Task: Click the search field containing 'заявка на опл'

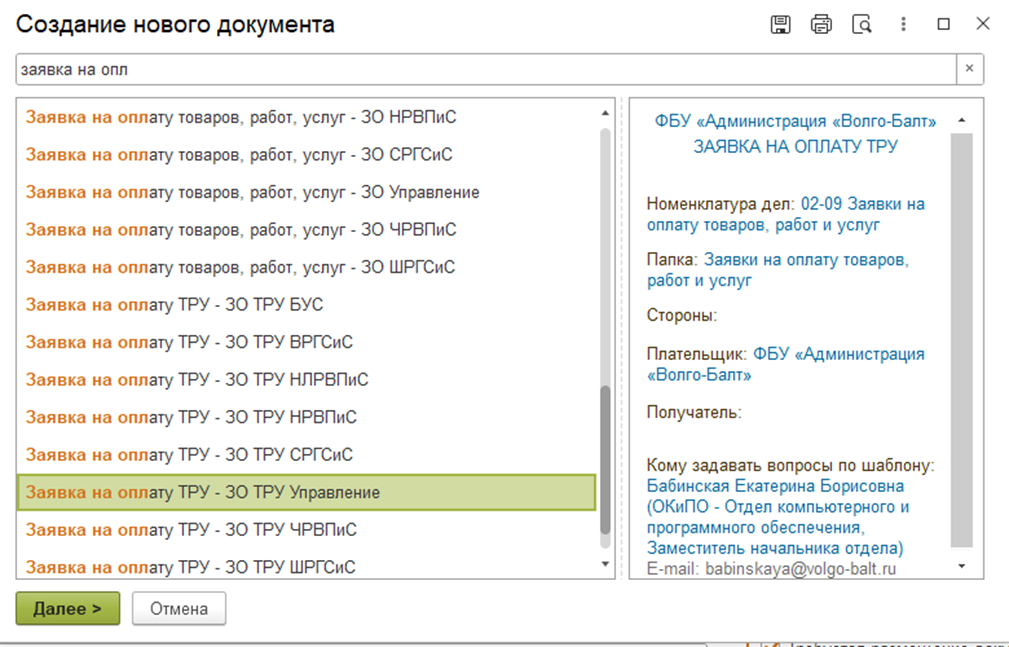Action: pos(485,69)
